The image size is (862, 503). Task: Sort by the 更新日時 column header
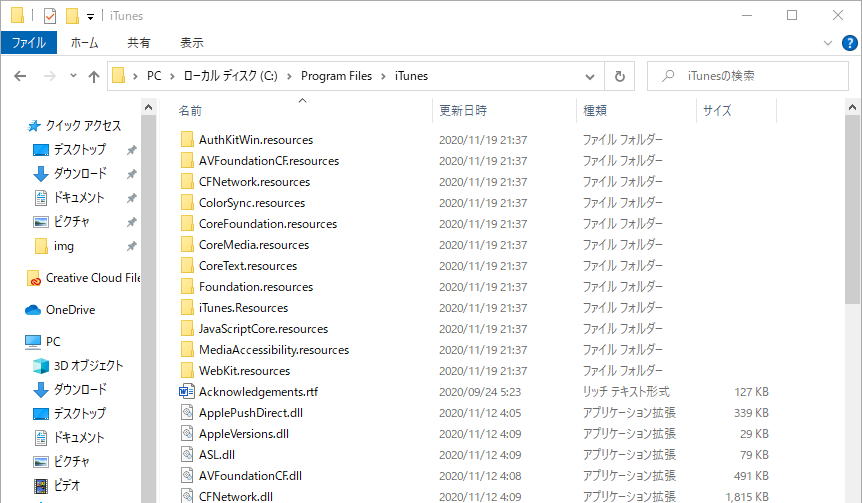pos(463,110)
